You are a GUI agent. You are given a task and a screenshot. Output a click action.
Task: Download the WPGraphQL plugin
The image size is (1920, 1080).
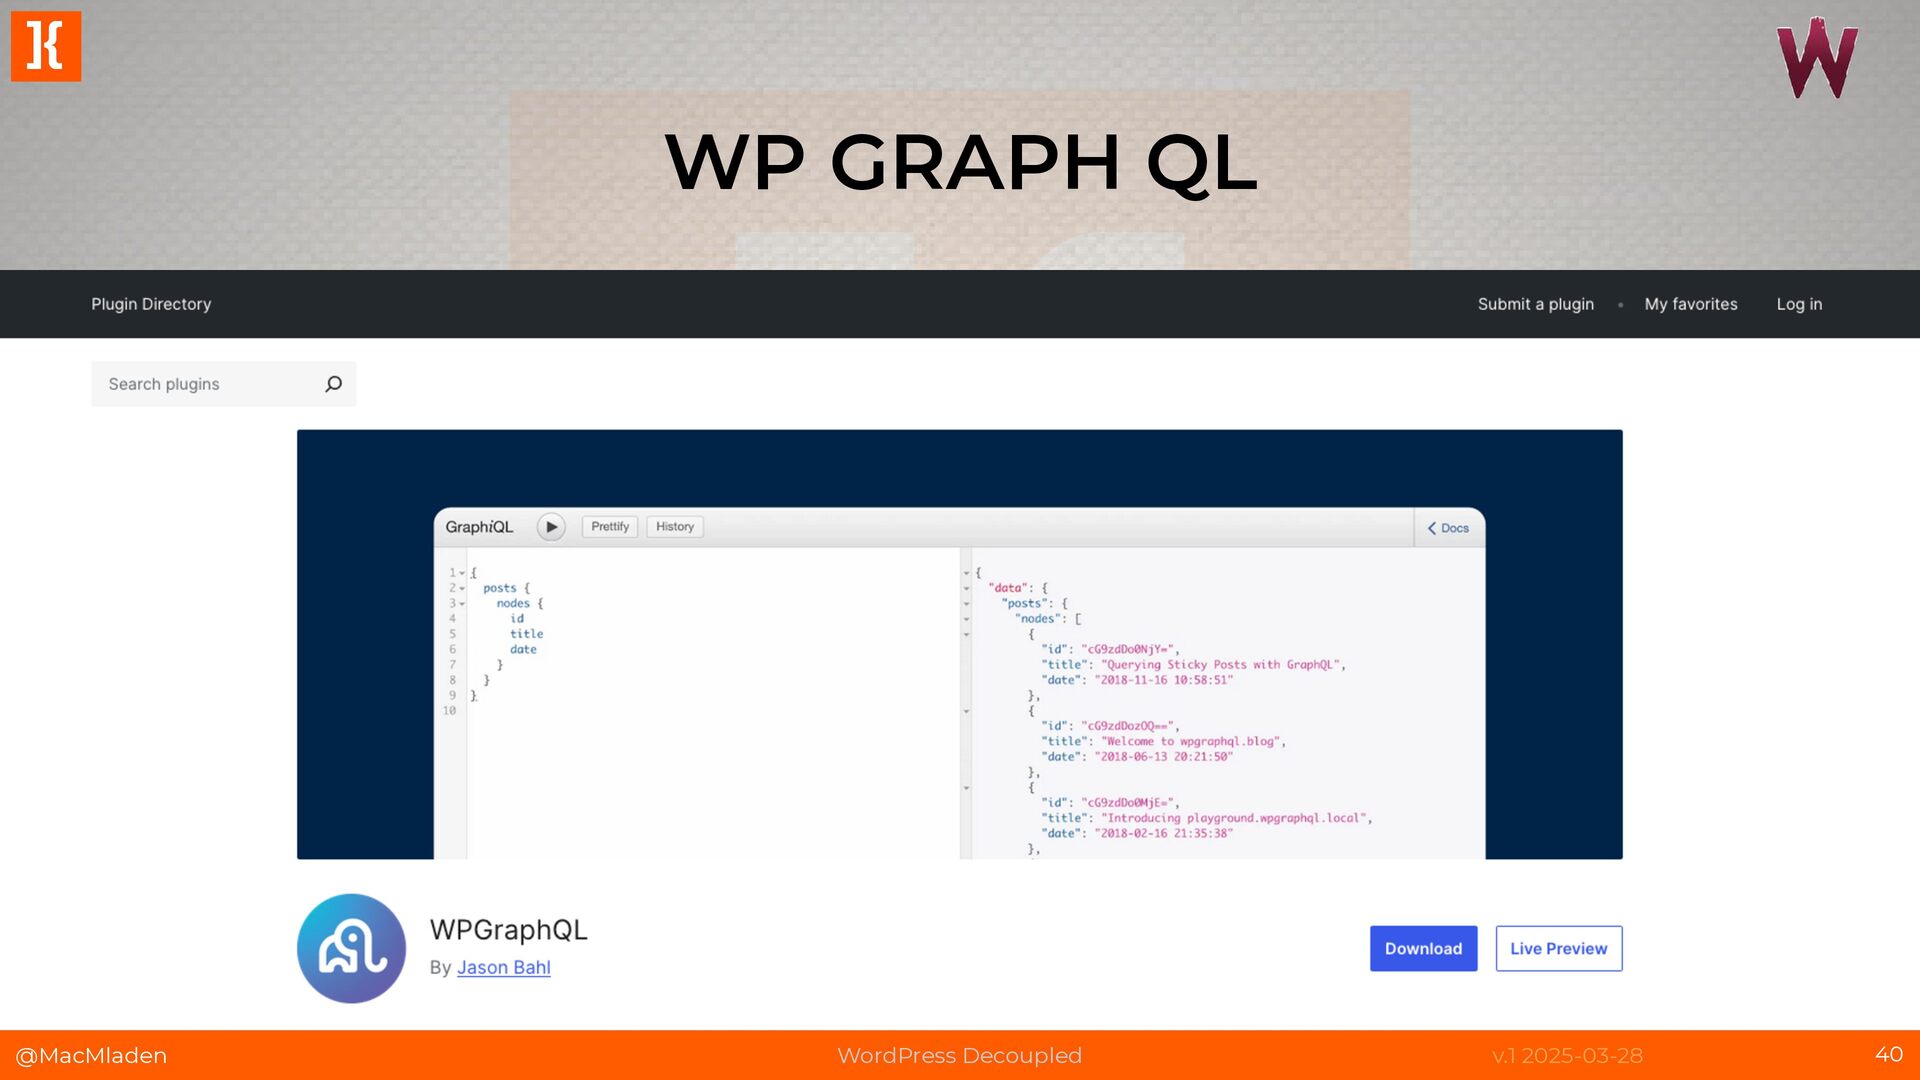click(x=1423, y=948)
